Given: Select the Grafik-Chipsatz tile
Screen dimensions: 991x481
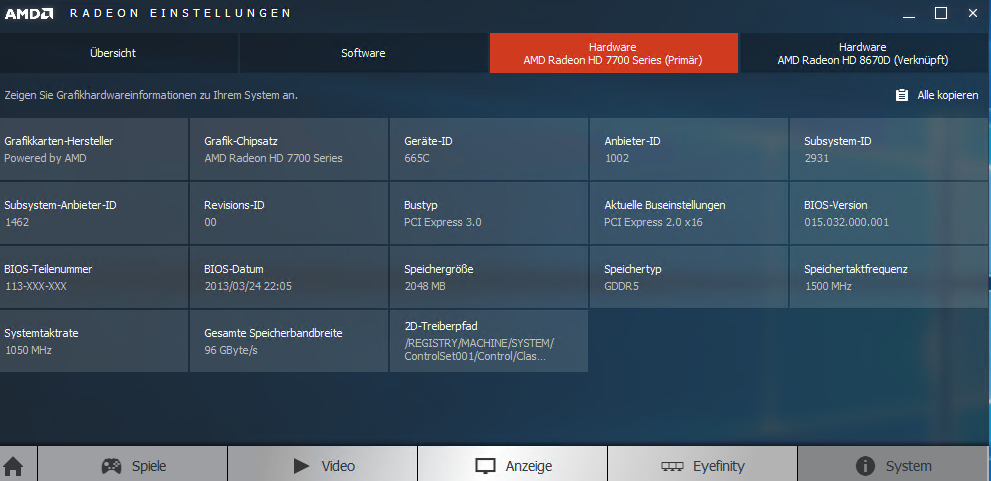Looking at the screenshot, I should (289, 149).
